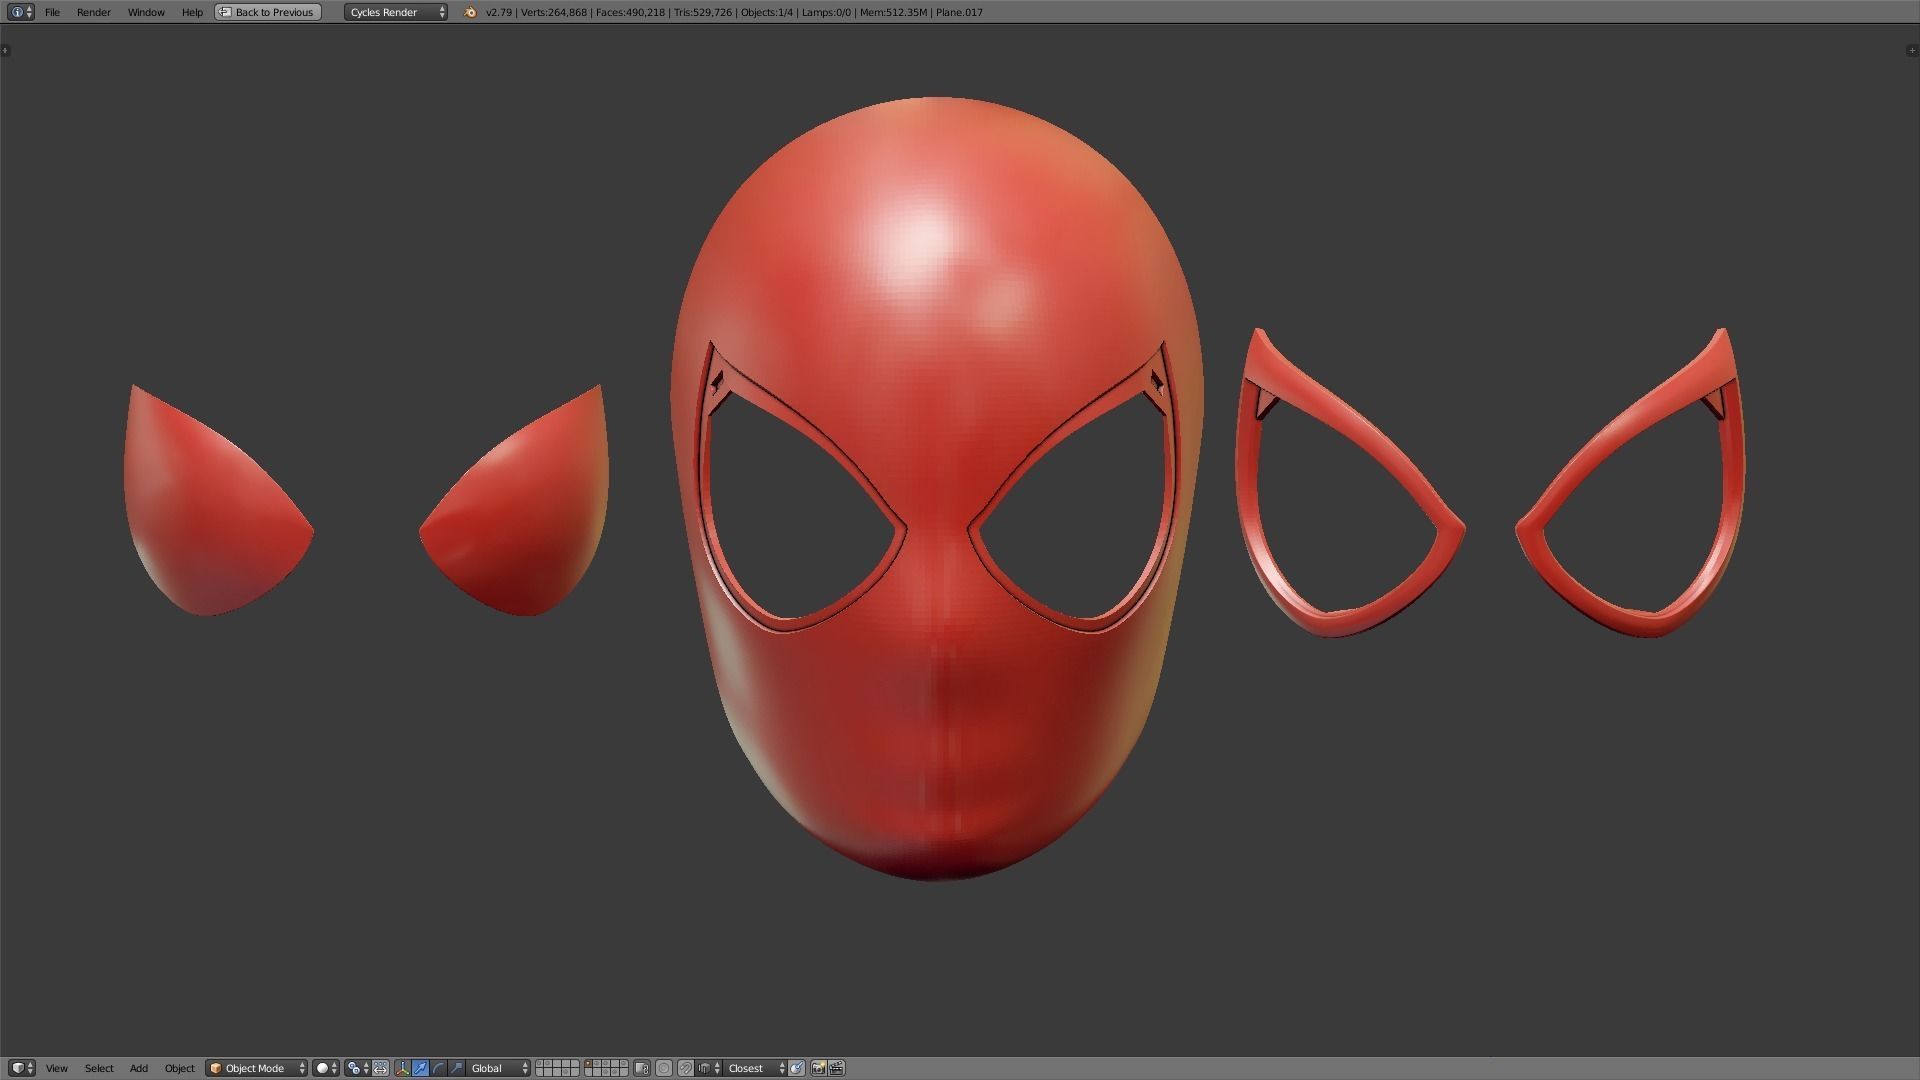Open the snap element type selector
1920x1080 pixels.
tap(708, 1068)
